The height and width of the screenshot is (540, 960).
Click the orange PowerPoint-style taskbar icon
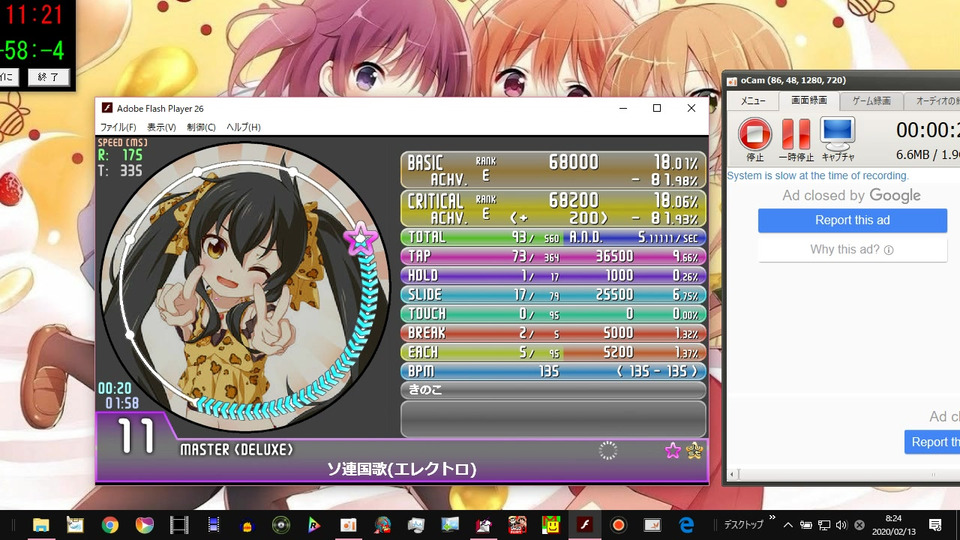(x=348, y=525)
